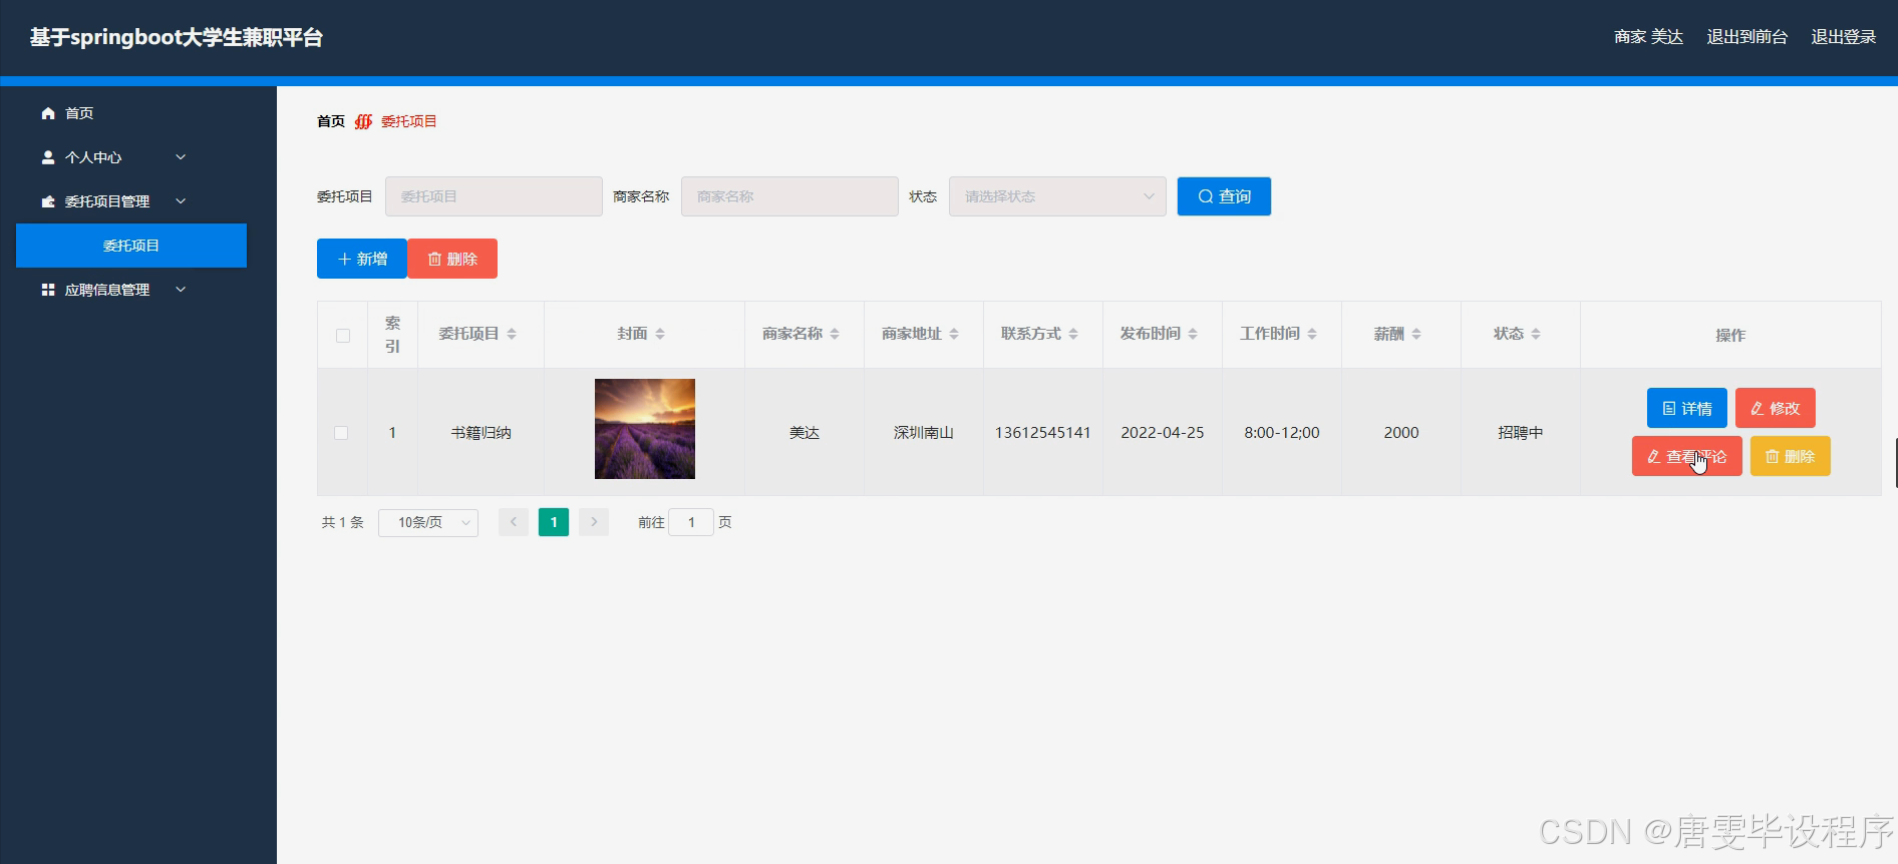Click the grid icon beside 应聘信息管理

(x=48, y=289)
